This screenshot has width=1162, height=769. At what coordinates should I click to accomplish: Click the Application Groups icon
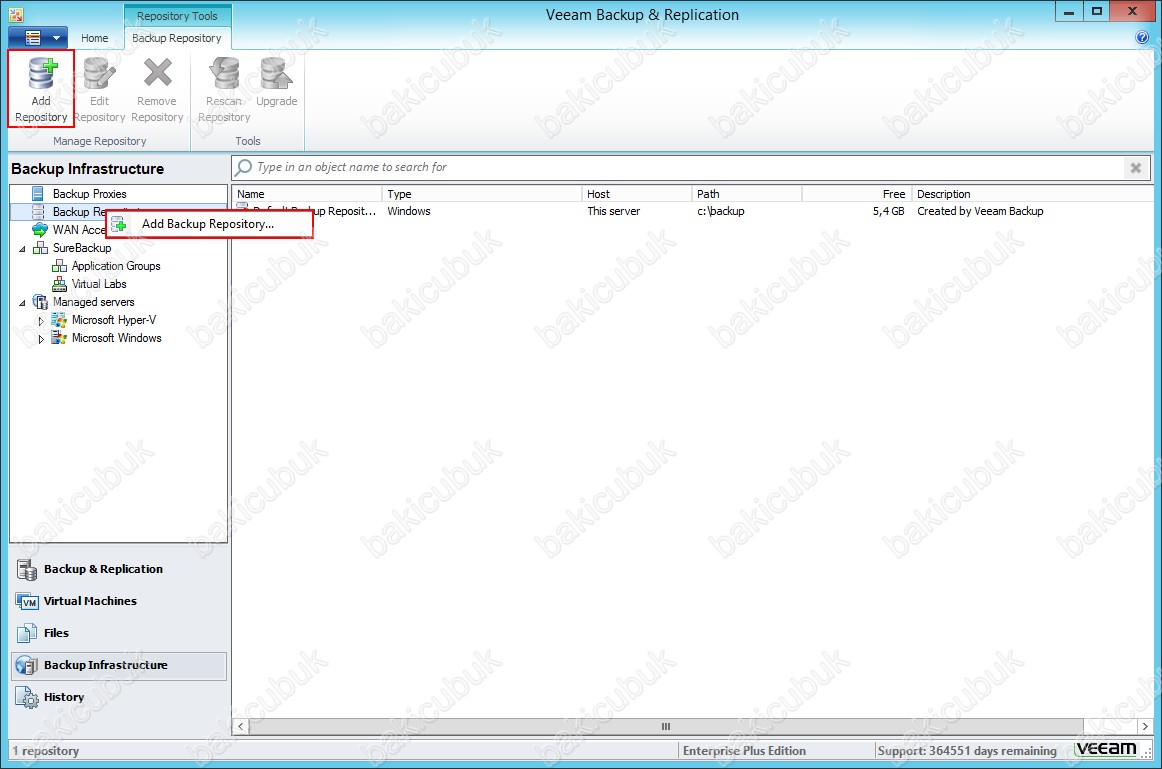[x=59, y=266]
